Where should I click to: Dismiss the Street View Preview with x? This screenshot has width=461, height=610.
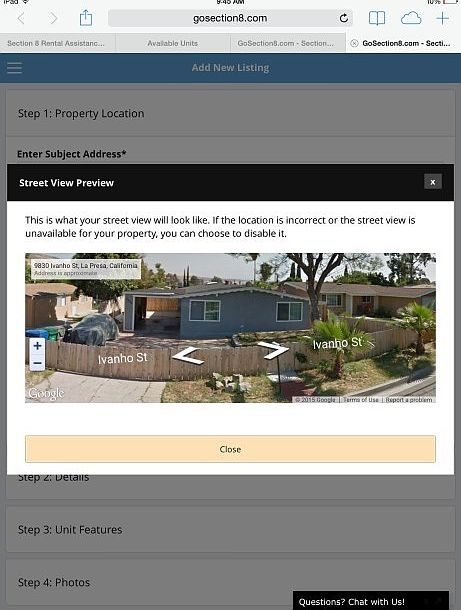(x=433, y=182)
